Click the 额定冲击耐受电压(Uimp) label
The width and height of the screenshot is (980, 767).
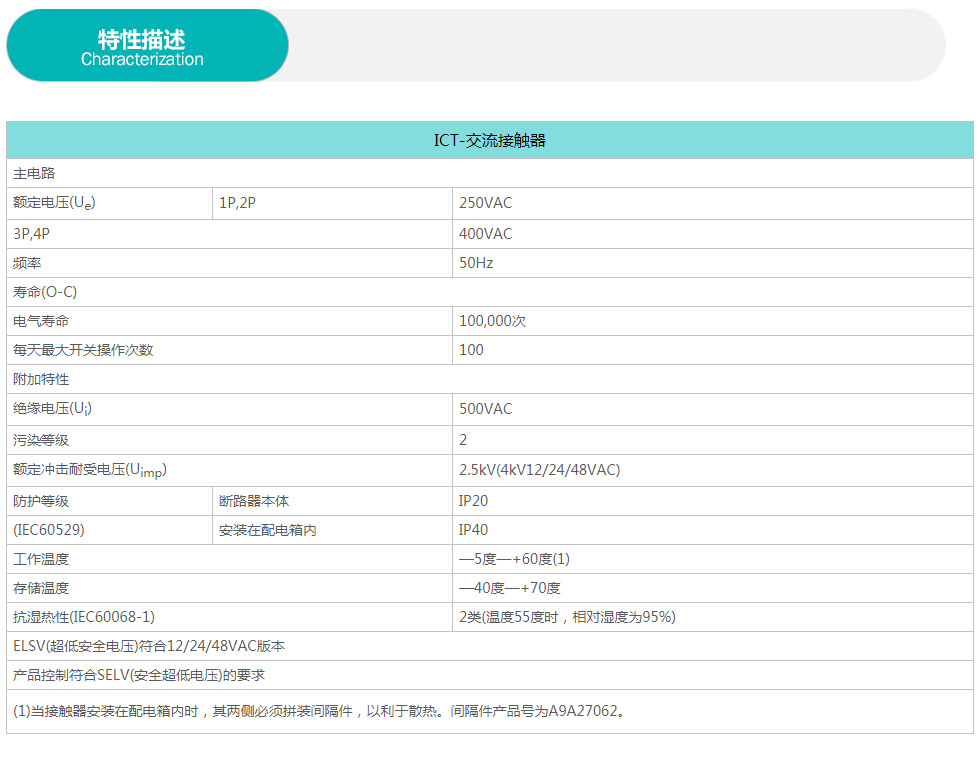point(90,470)
